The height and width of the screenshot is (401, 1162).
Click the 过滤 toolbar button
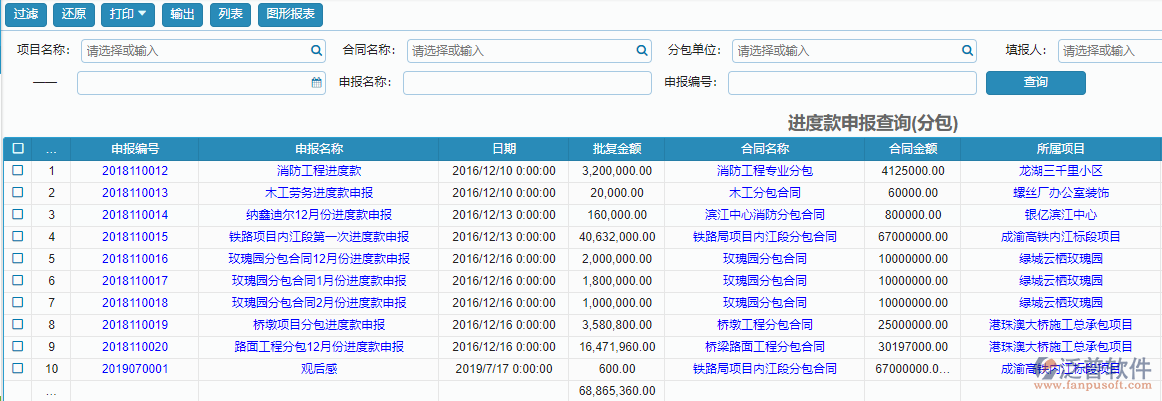[26, 15]
